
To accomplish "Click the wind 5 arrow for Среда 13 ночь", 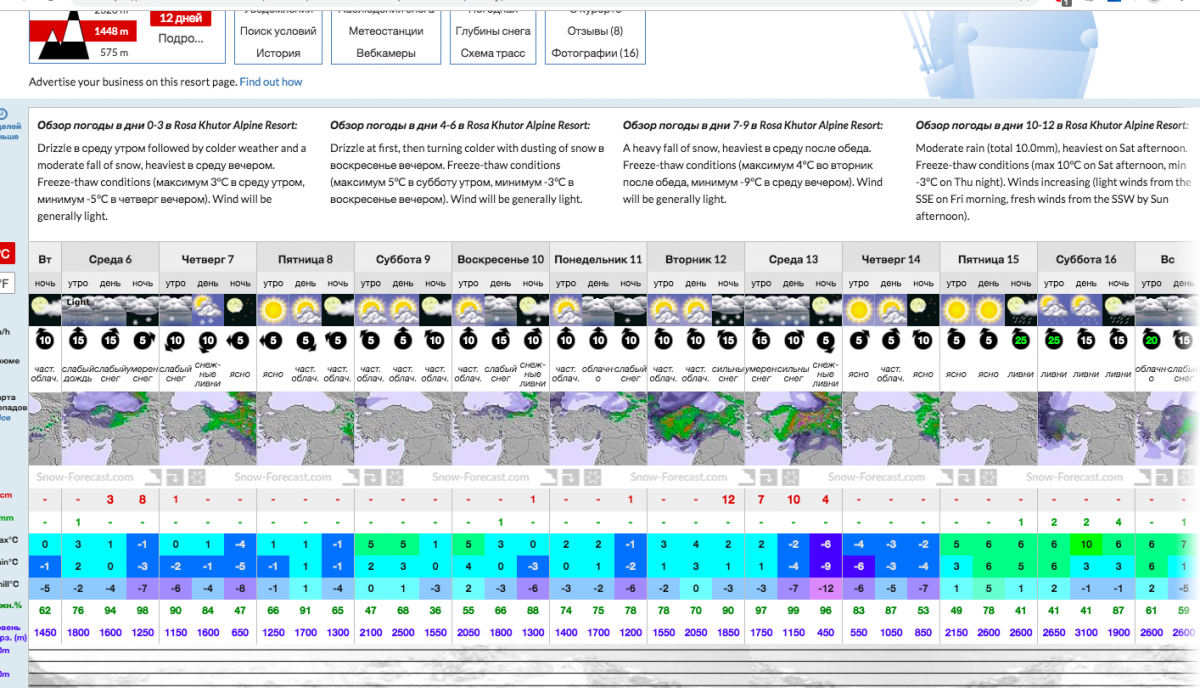I will 827,341.
